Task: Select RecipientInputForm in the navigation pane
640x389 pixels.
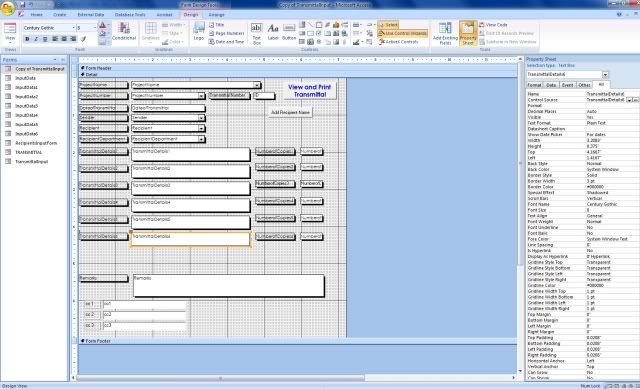Action: pyautogui.click(x=36, y=143)
